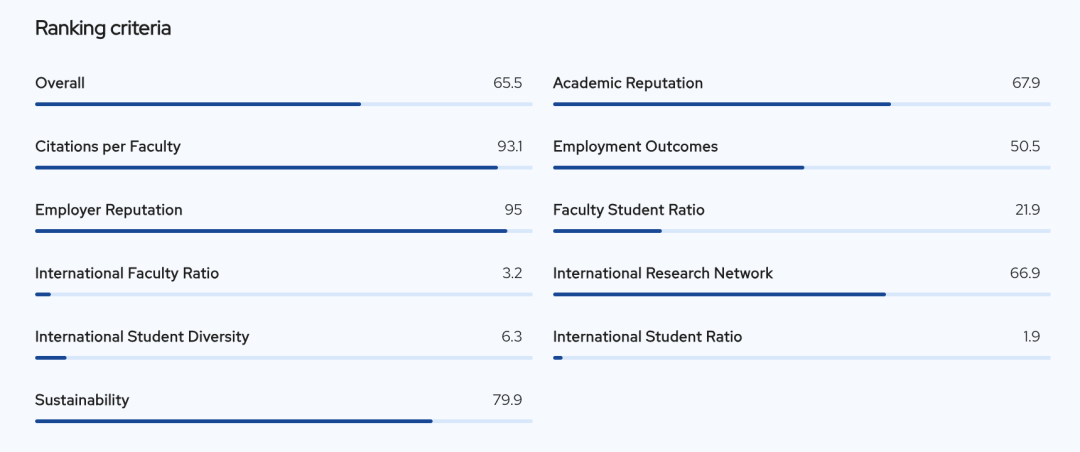The image size is (1080, 452).
Task: Click the Faculty Student Ratio bar
Action: [x=801, y=231]
